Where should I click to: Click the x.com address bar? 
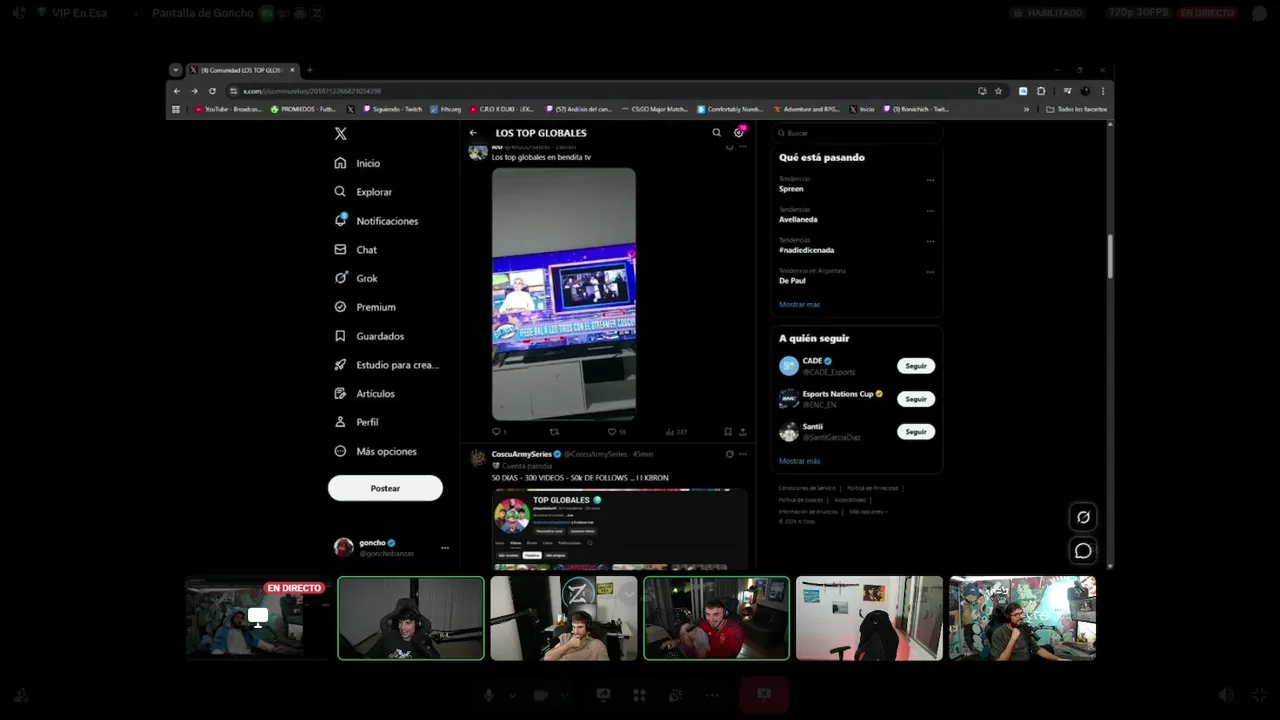point(600,91)
